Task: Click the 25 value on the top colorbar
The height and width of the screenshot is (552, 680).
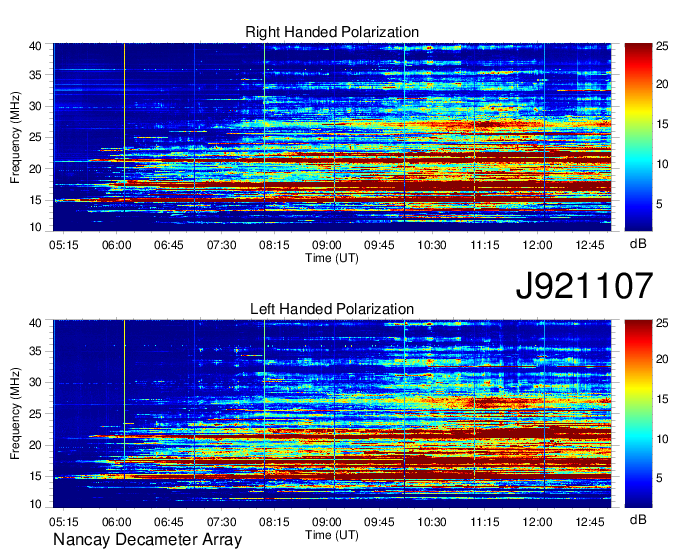Action: (x=662, y=46)
